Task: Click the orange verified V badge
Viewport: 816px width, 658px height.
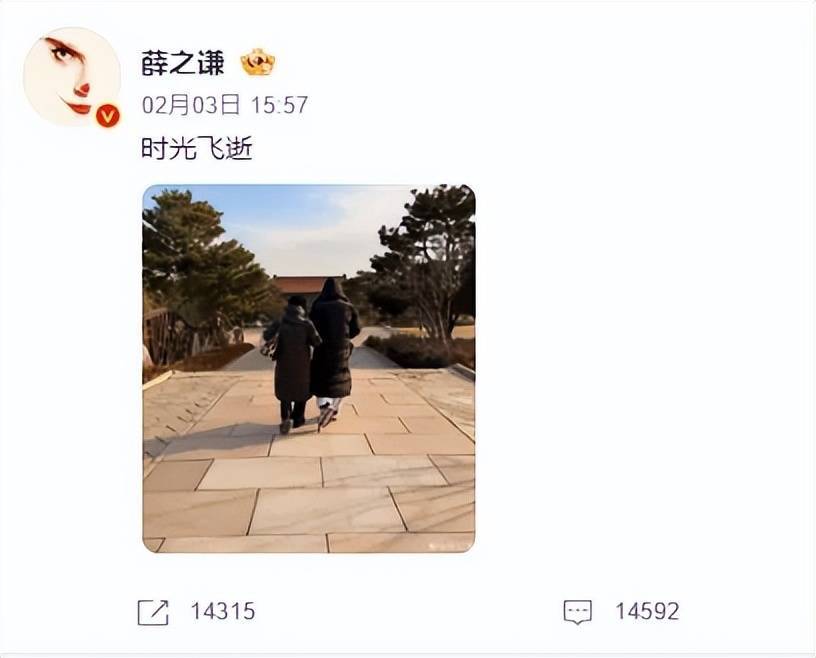Action: (x=108, y=116)
